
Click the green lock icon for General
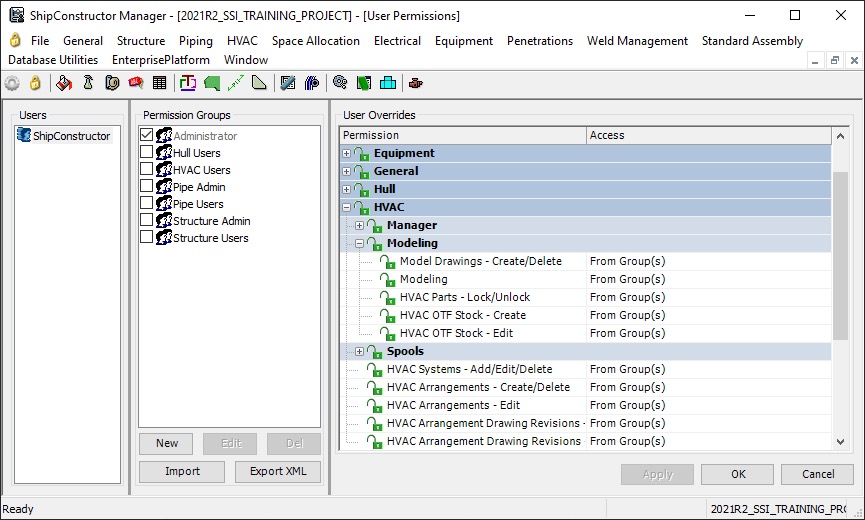click(x=362, y=171)
